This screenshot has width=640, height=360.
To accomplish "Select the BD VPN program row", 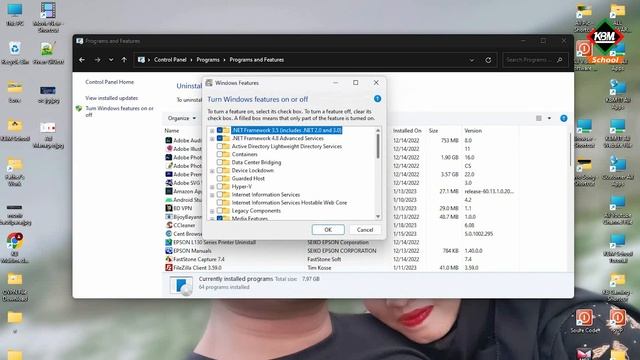I will point(182,208).
